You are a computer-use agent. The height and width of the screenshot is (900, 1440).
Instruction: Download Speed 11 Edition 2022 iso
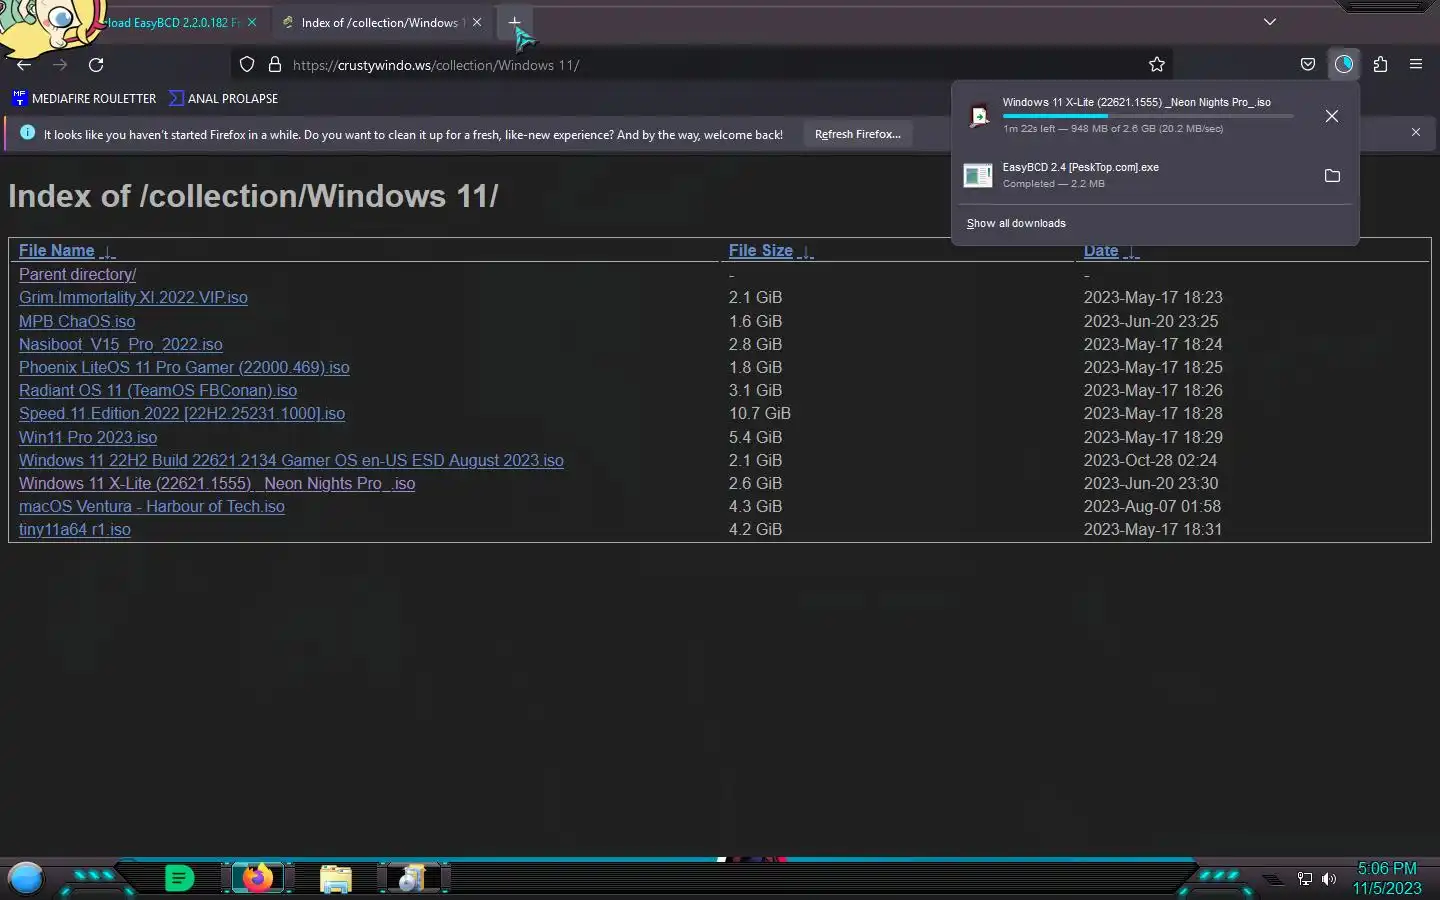[182, 413]
